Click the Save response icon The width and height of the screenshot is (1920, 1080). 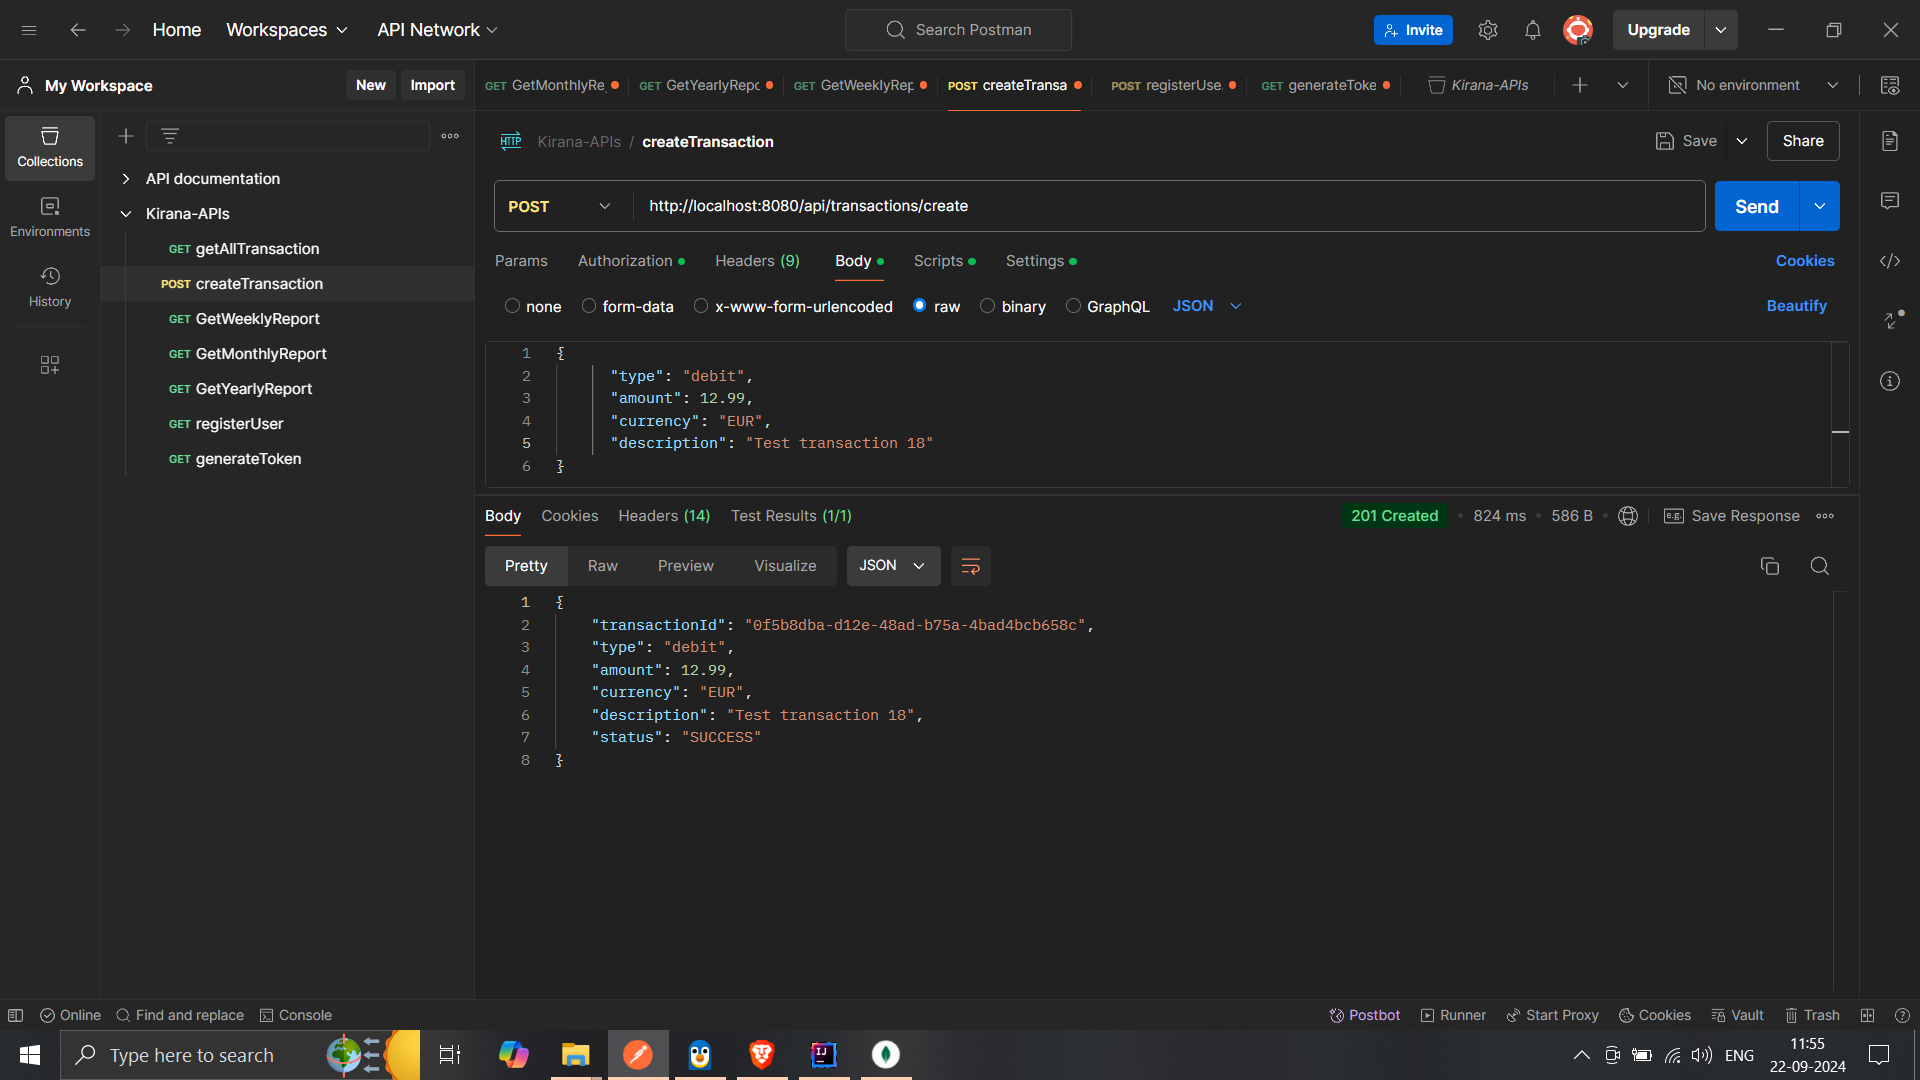1673,514
